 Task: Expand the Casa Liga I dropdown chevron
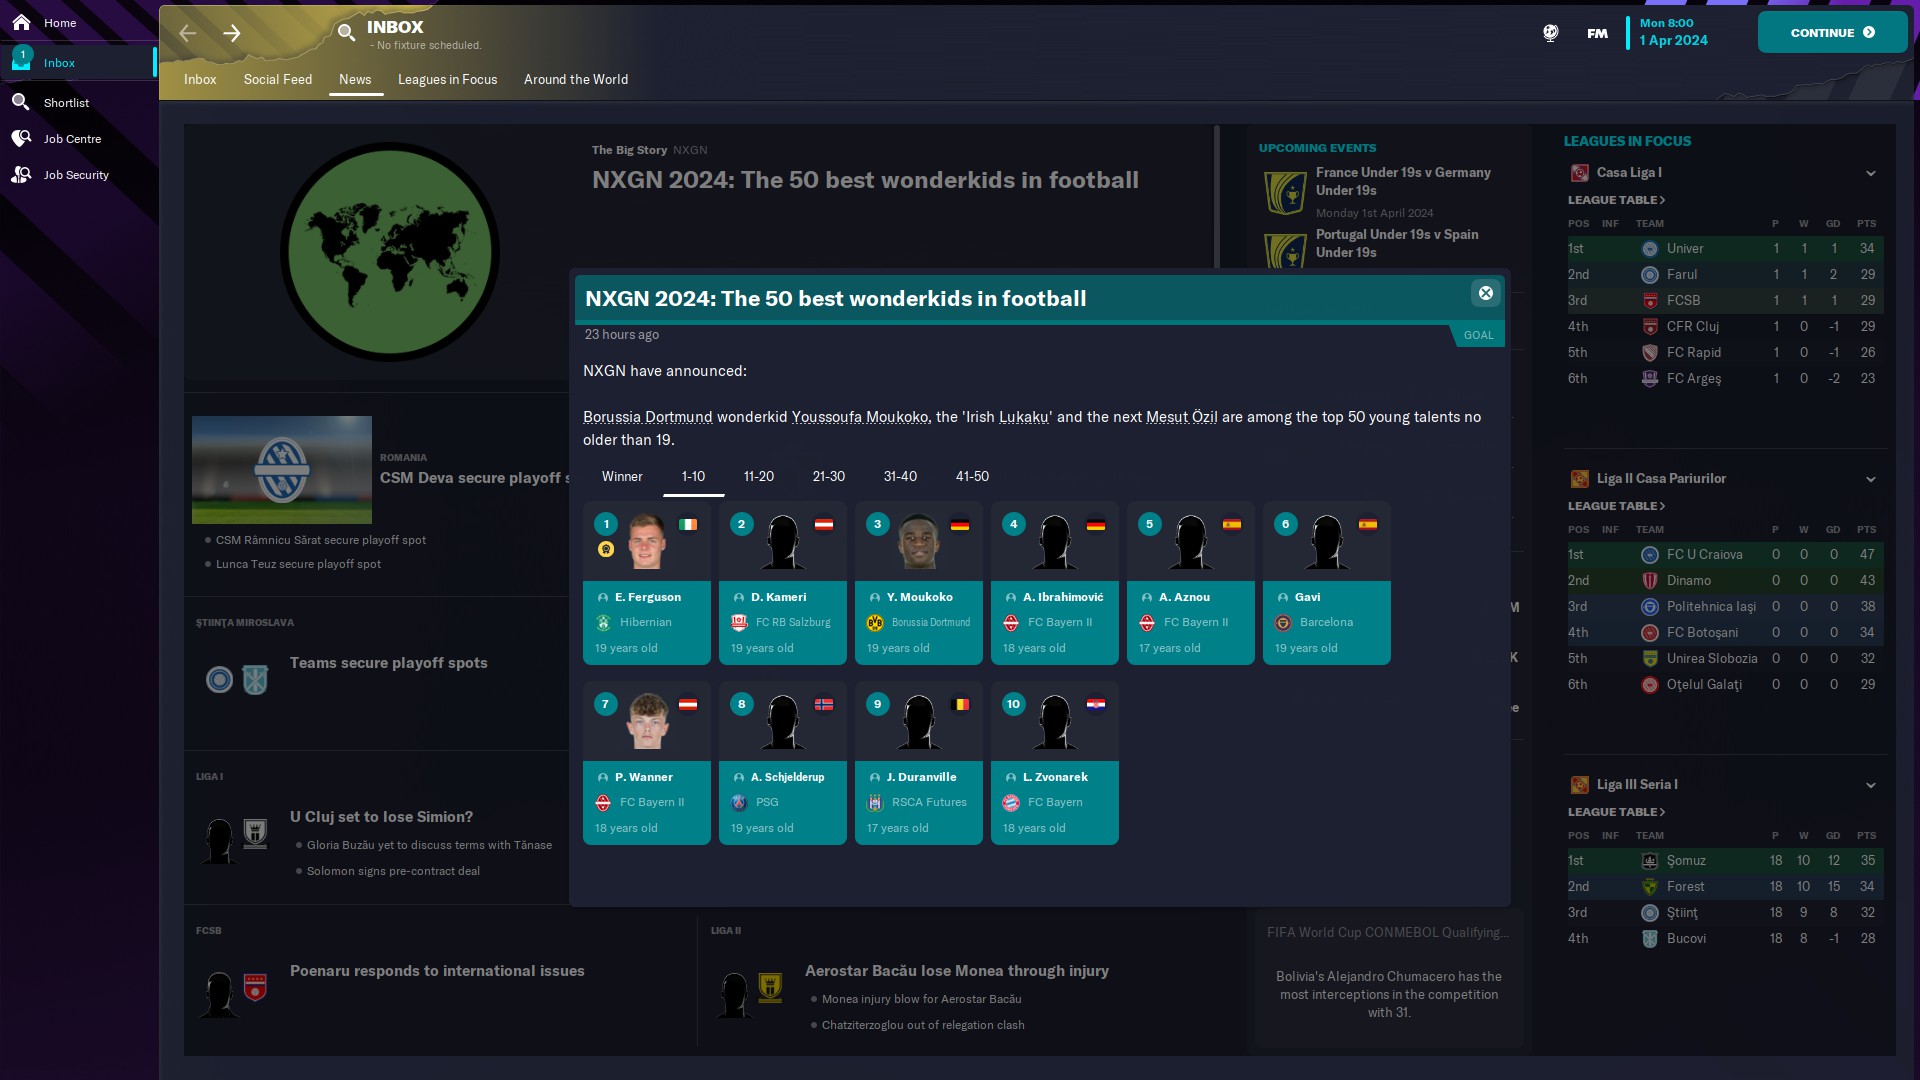[1870, 173]
